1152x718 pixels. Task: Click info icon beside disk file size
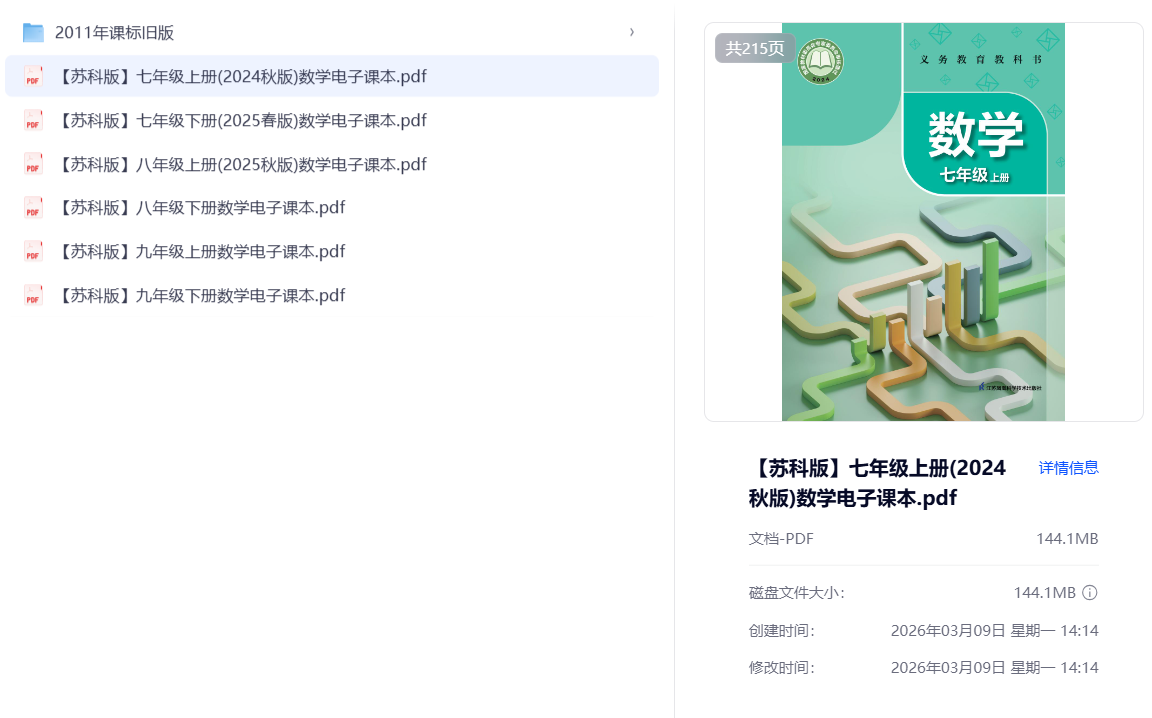coord(1090,593)
